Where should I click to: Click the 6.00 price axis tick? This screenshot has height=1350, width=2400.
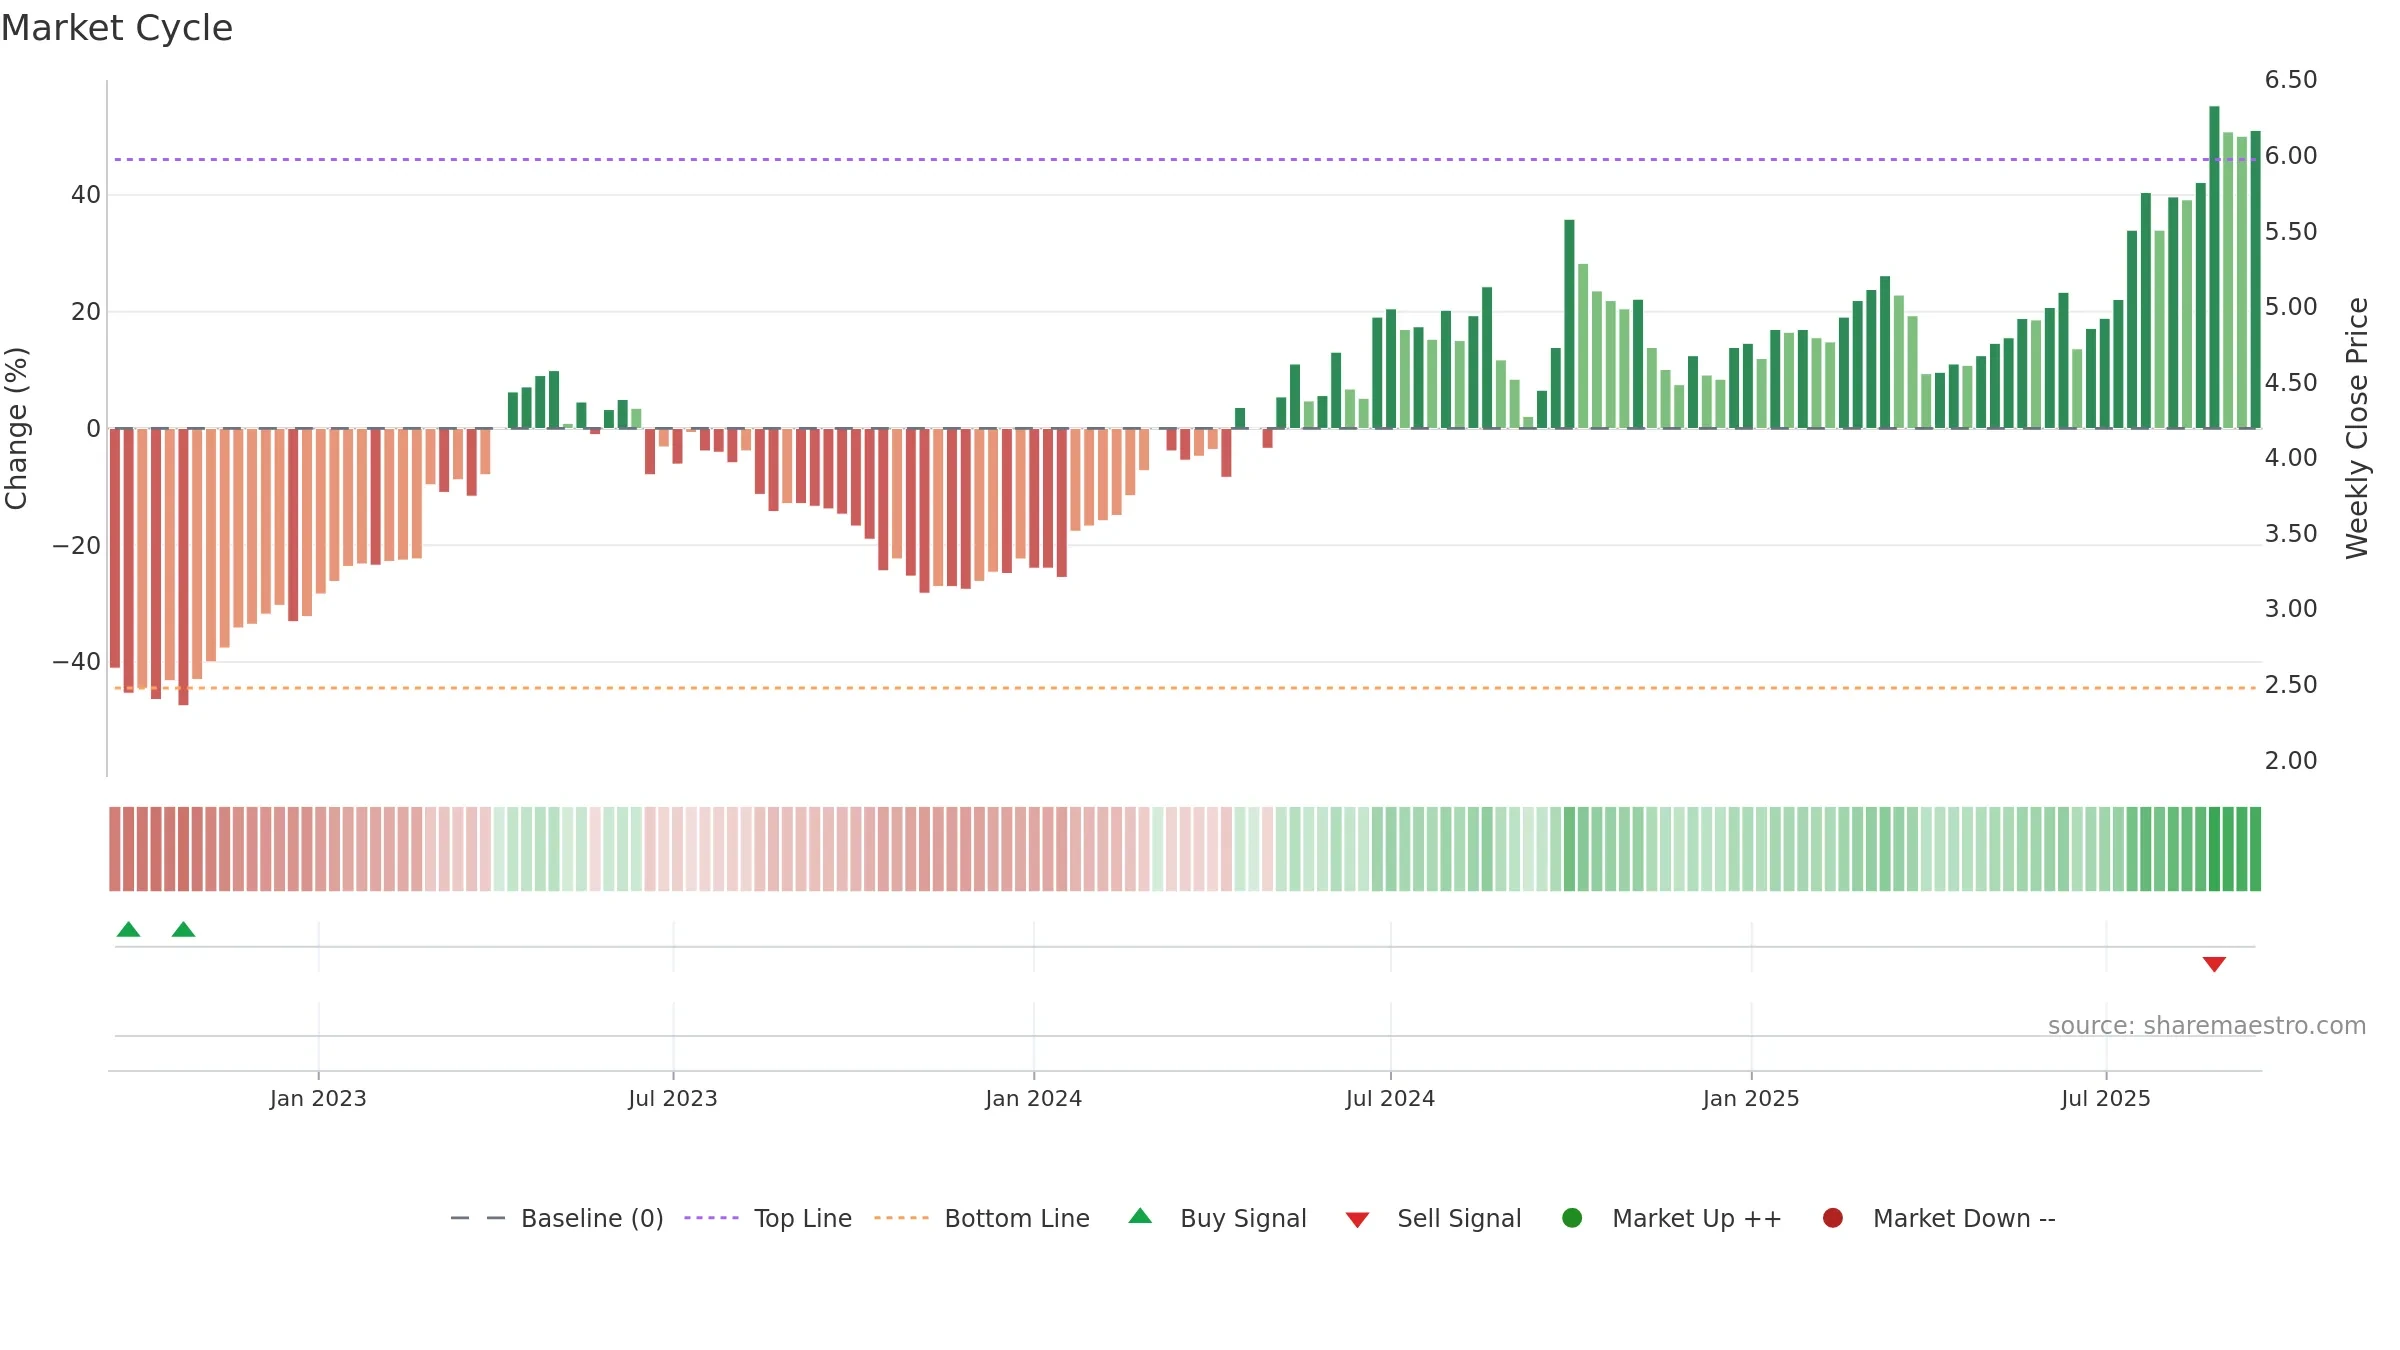2291,155
